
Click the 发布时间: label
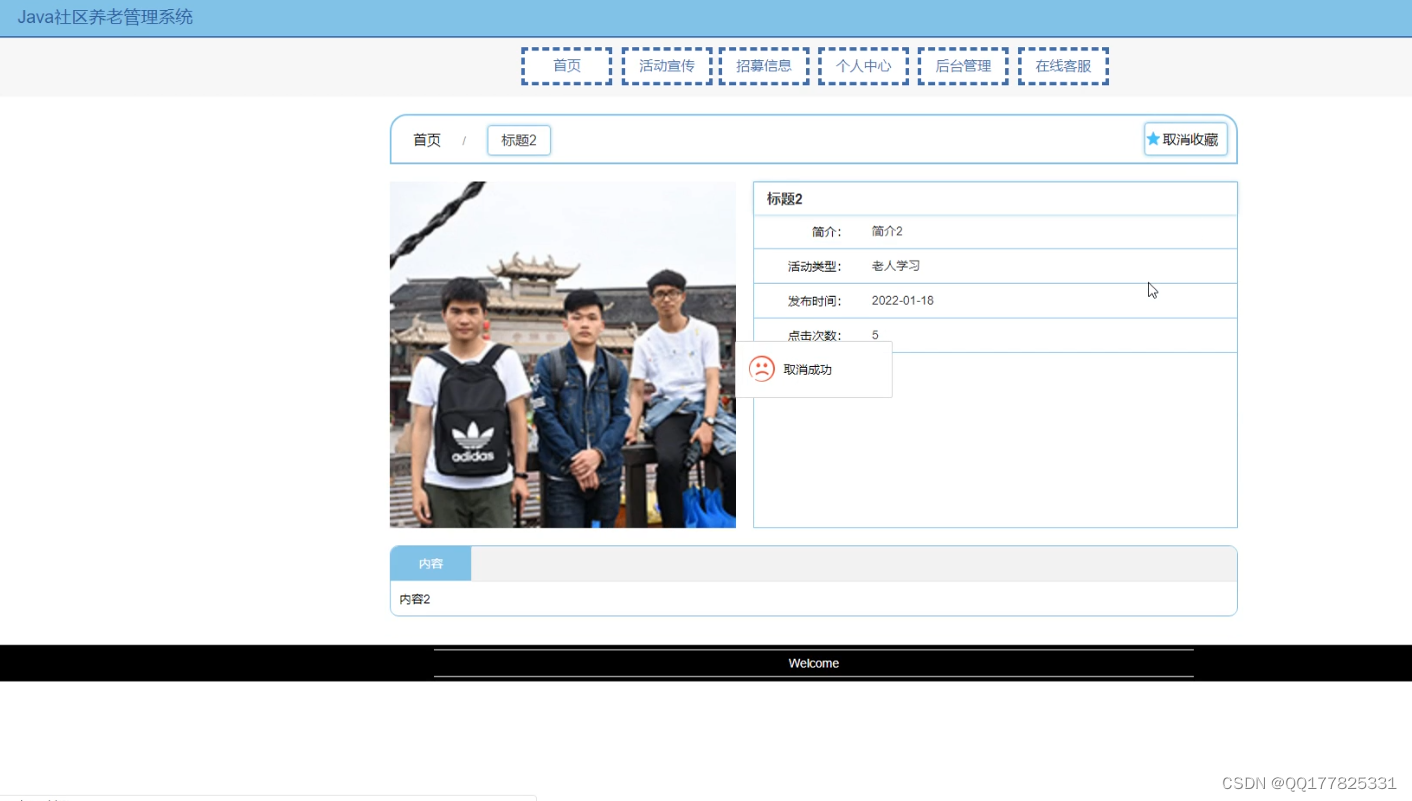pyautogui.click(x=815, y=301)
